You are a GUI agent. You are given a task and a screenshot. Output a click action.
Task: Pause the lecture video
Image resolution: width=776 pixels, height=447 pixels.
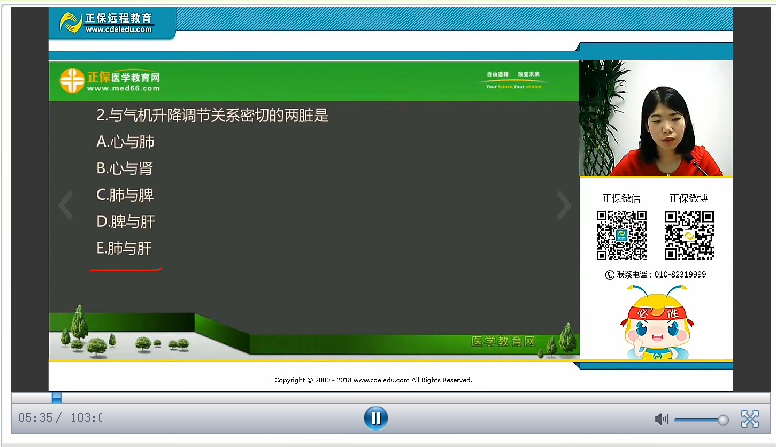pyautogui.click(x=375, y=418)
